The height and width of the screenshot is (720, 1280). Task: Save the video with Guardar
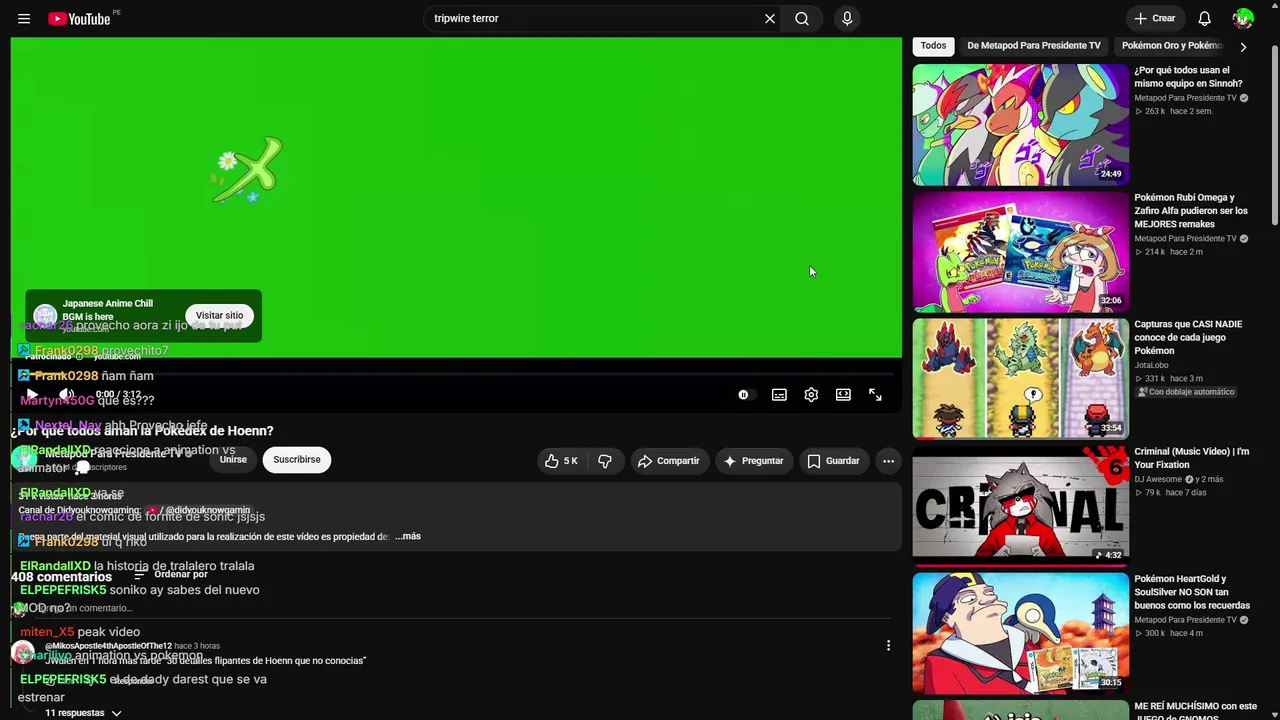point(833,461)
